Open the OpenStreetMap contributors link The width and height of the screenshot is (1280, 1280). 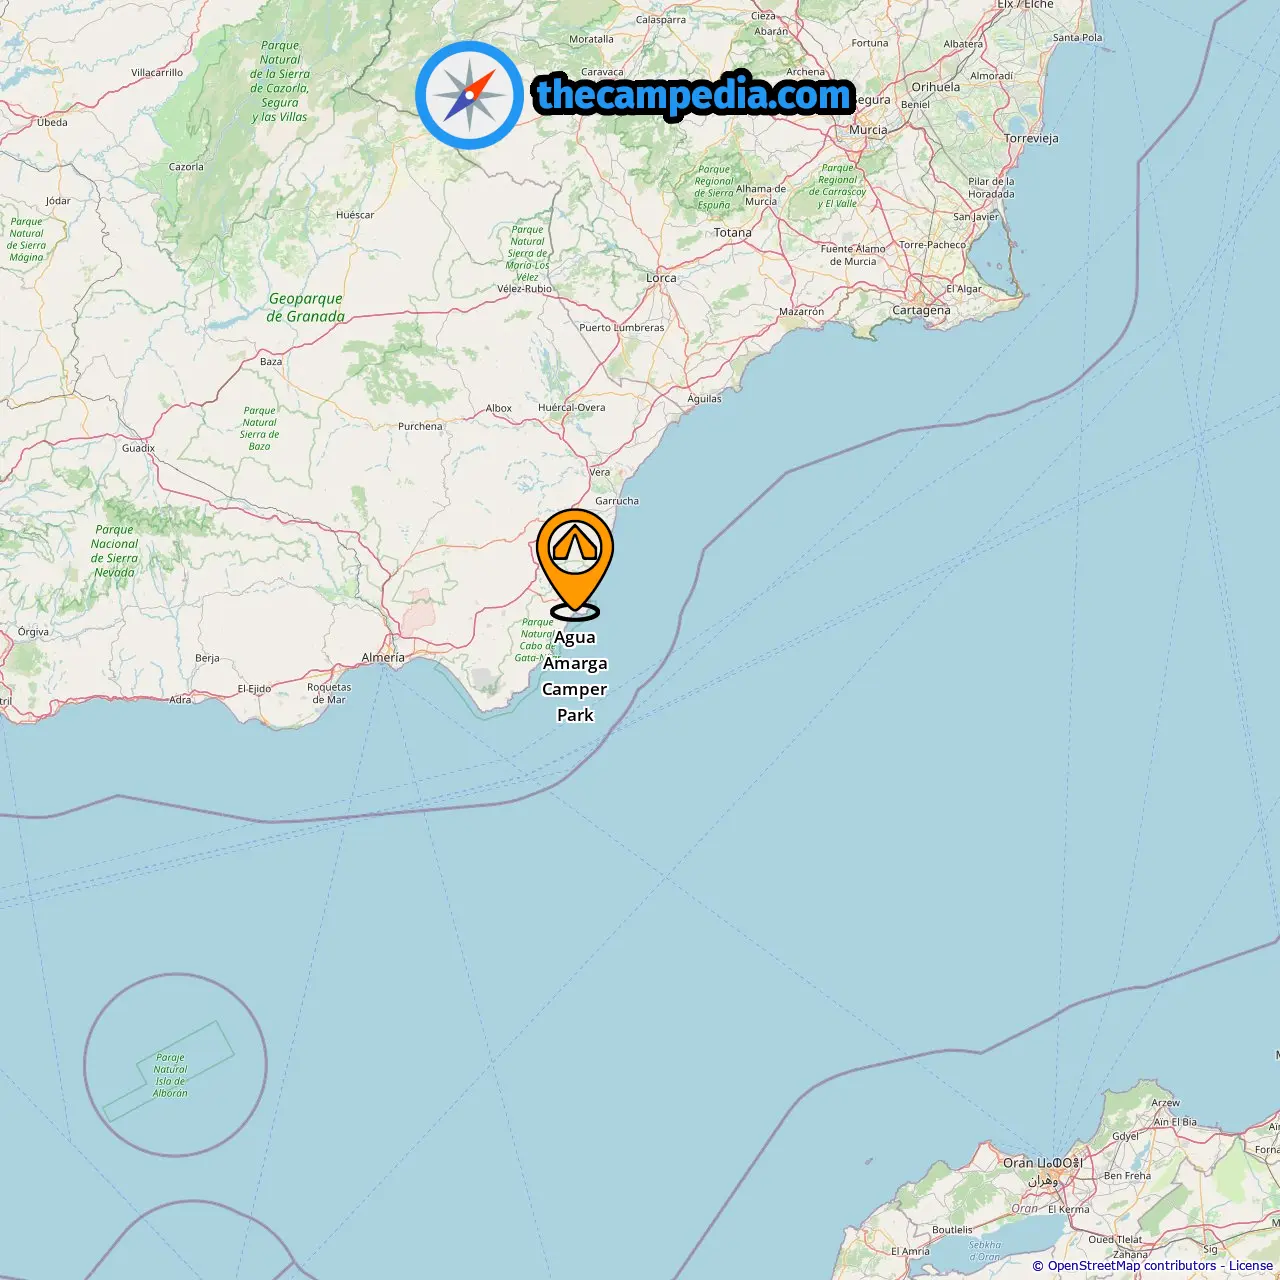[x=1132, y=1265]
